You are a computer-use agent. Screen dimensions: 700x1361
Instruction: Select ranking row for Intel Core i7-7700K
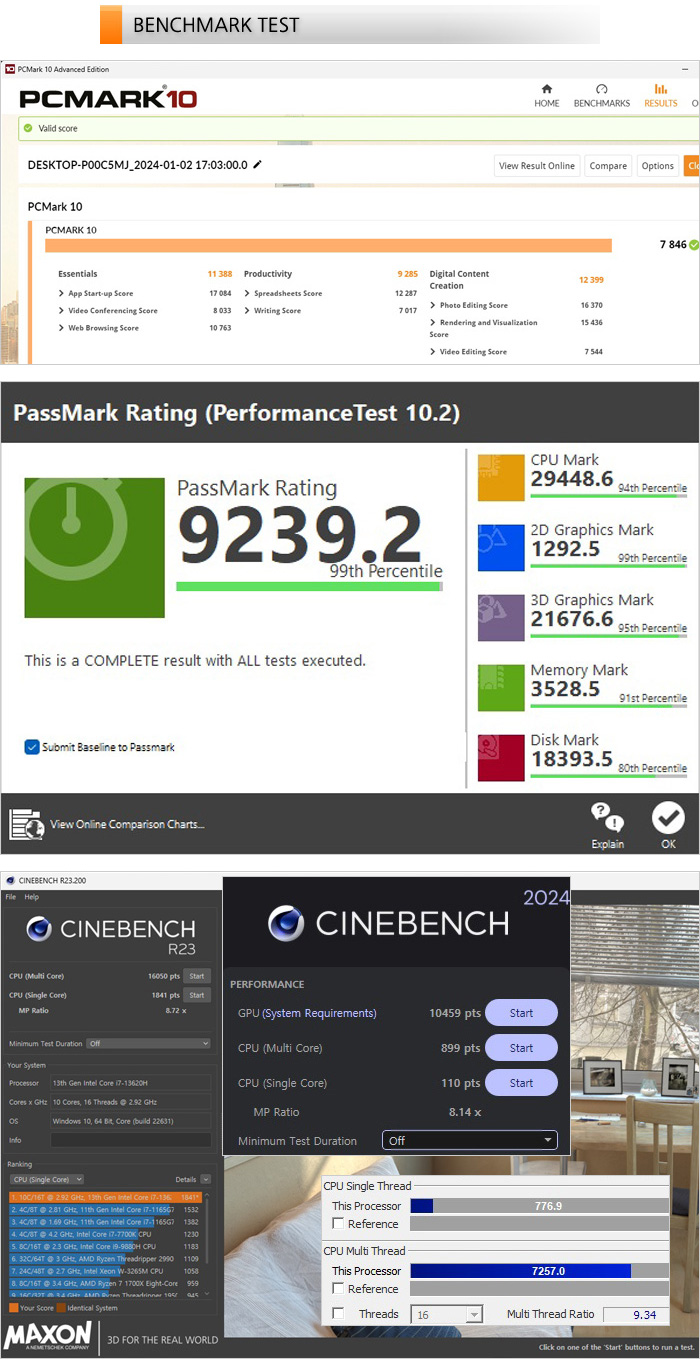point(105,1234)
